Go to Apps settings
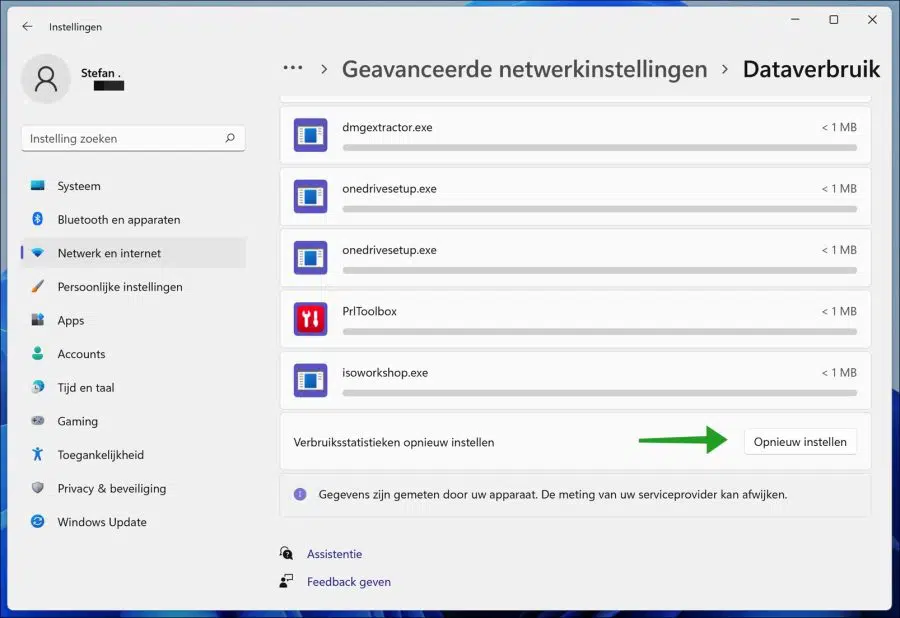Viewport: 900px width, 618px height. [x=134, y=320]
